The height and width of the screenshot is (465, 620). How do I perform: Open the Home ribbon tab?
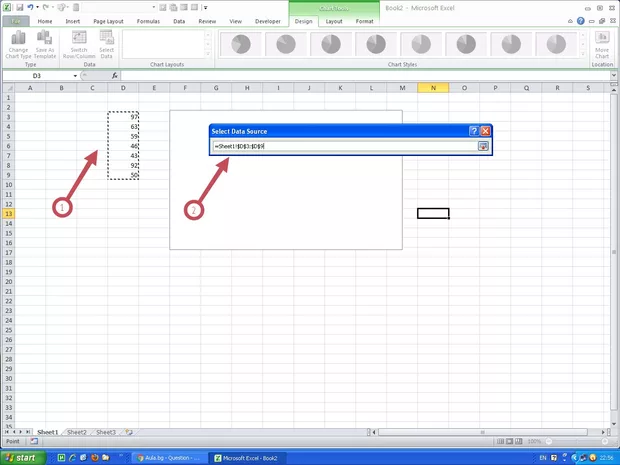pyautogui.click(x=45, y=21)
